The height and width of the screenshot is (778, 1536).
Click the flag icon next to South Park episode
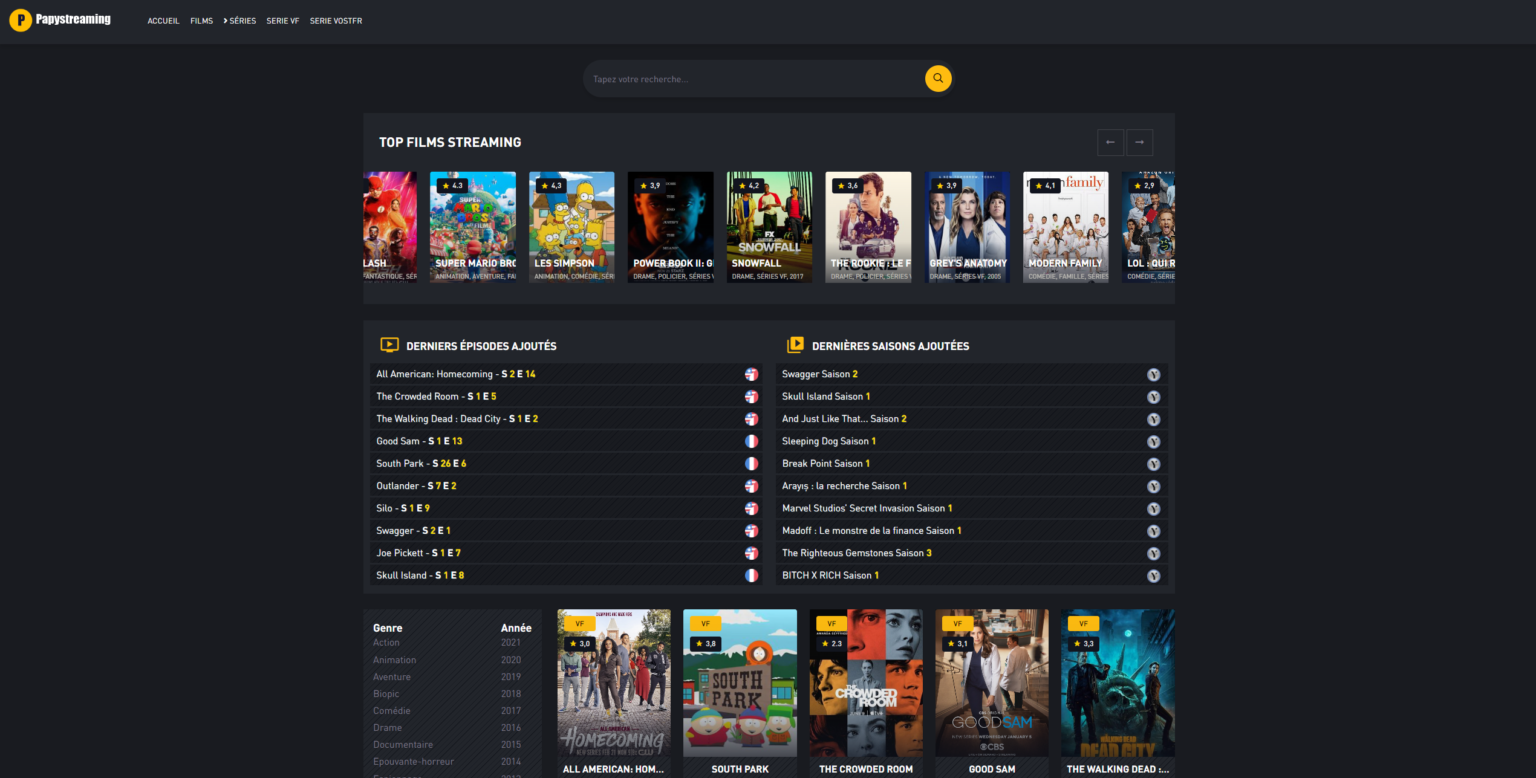[x=751, y=463]
